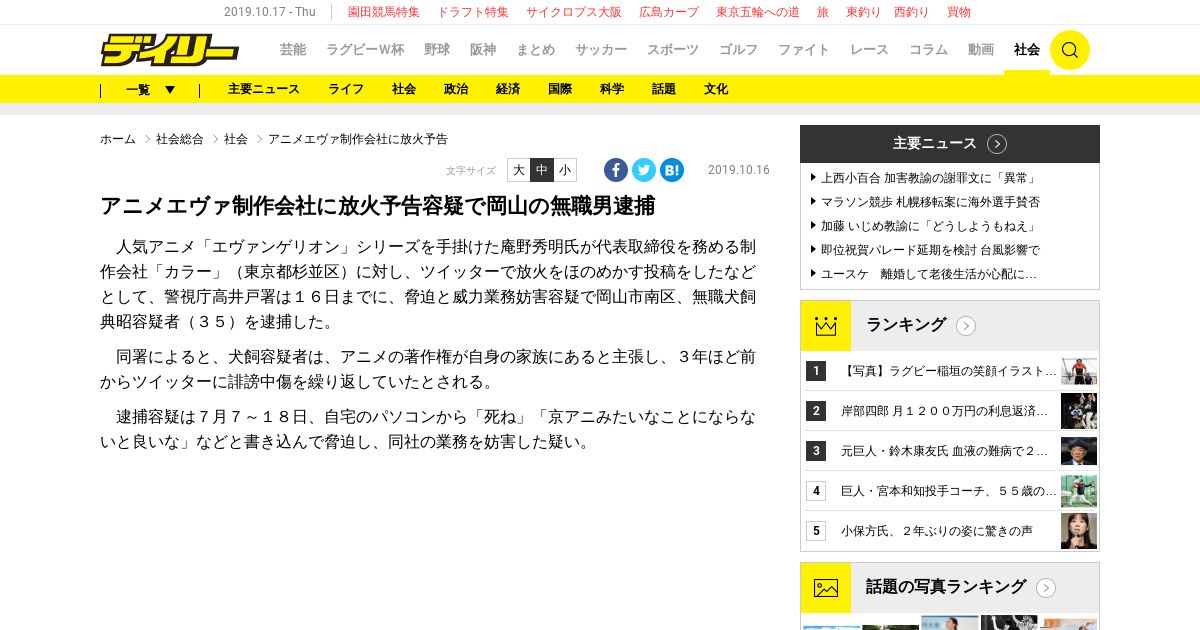The image size is (1200, 630).
Task: Go to 経済 in yellow submenu
Action: point(508,89)
